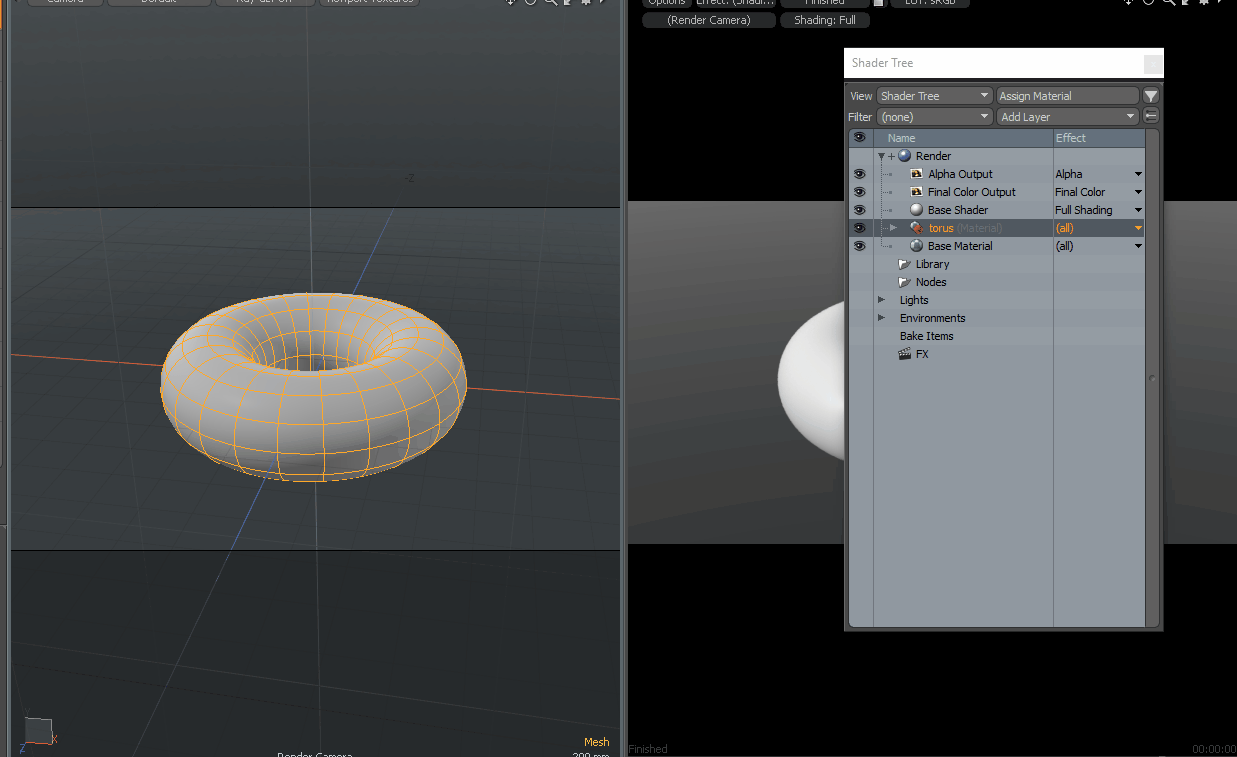Toggle visibility of Base Material

[x=859, y=246]
